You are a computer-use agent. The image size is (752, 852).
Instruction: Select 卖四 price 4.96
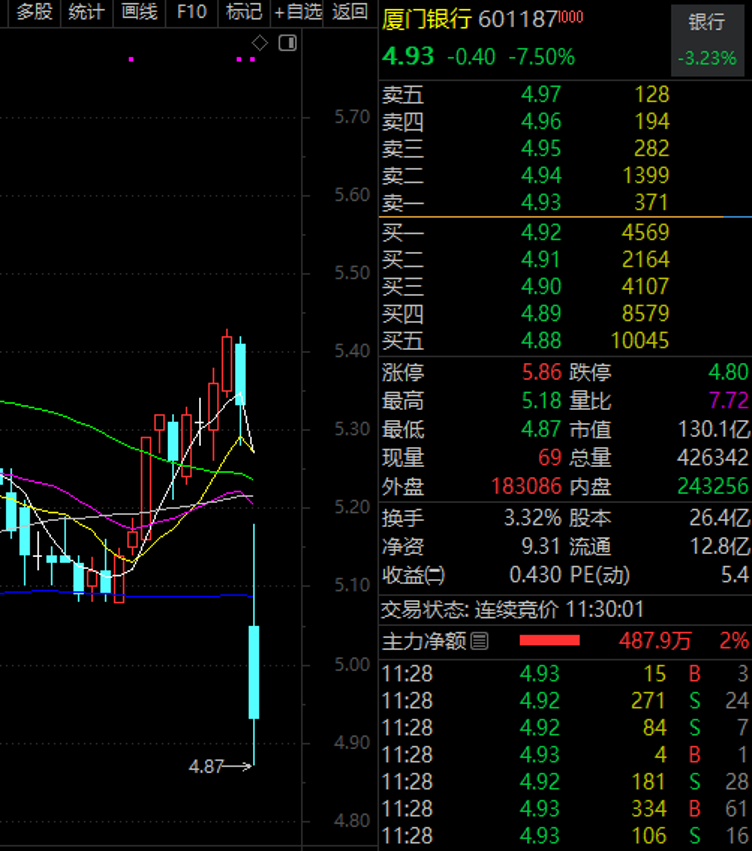click(x=541, y=122)
